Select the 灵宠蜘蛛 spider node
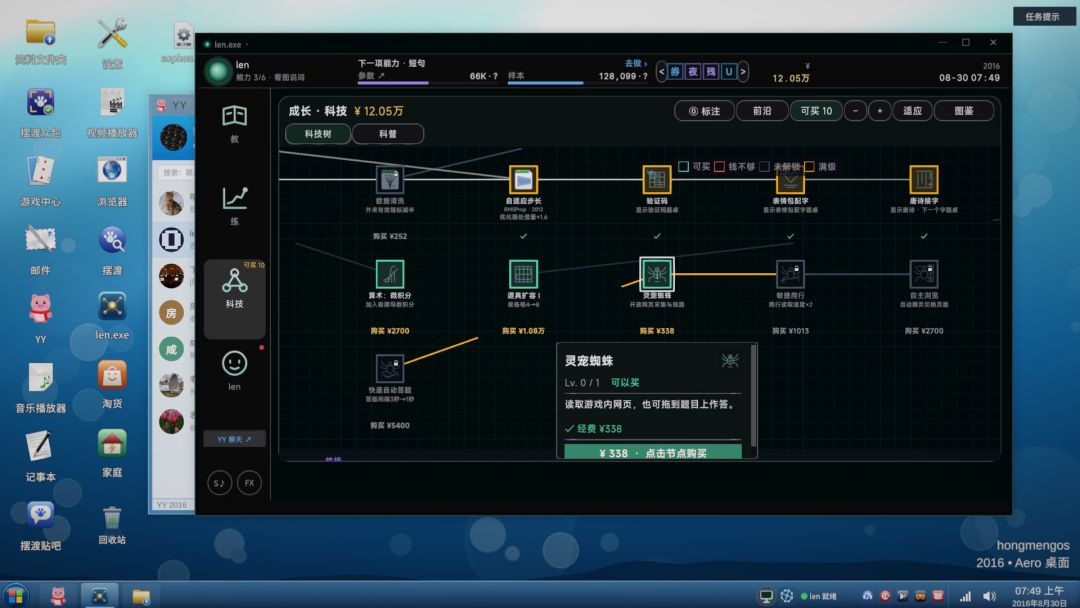 pos(656,274)
